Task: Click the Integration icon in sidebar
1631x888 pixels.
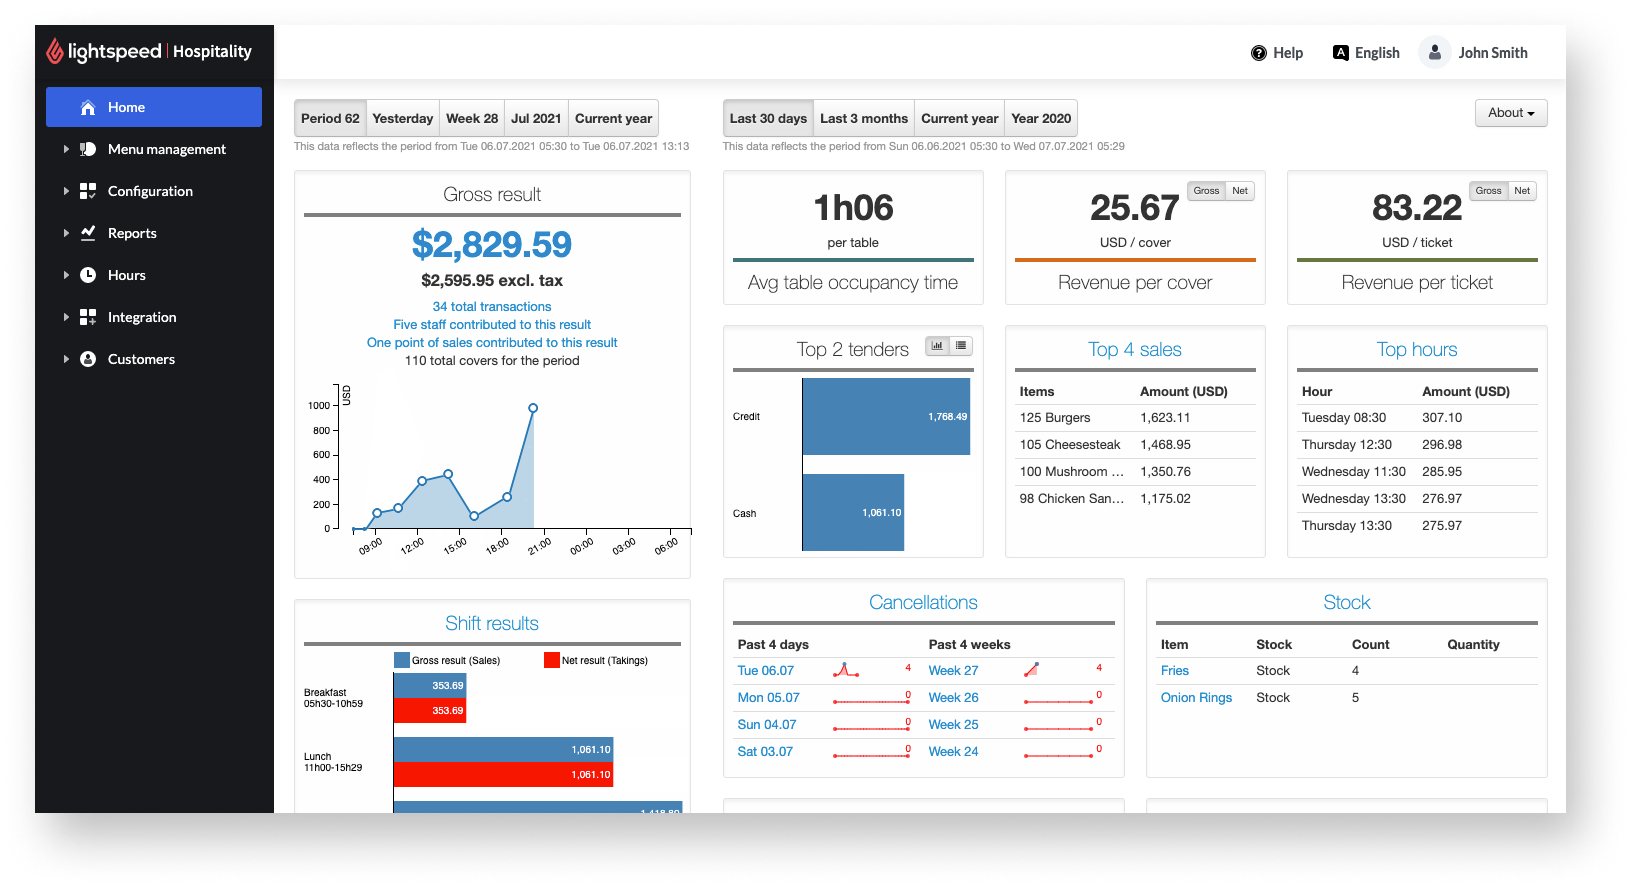Action: click(88, 317)
